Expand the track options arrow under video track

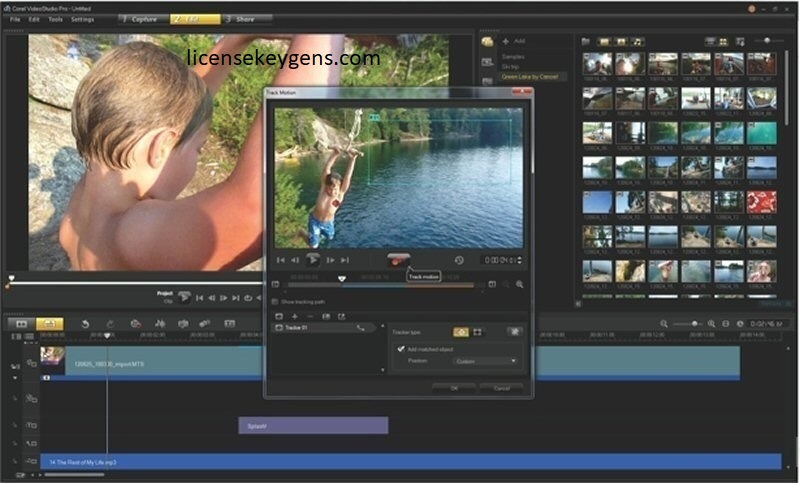click(15, 378)
